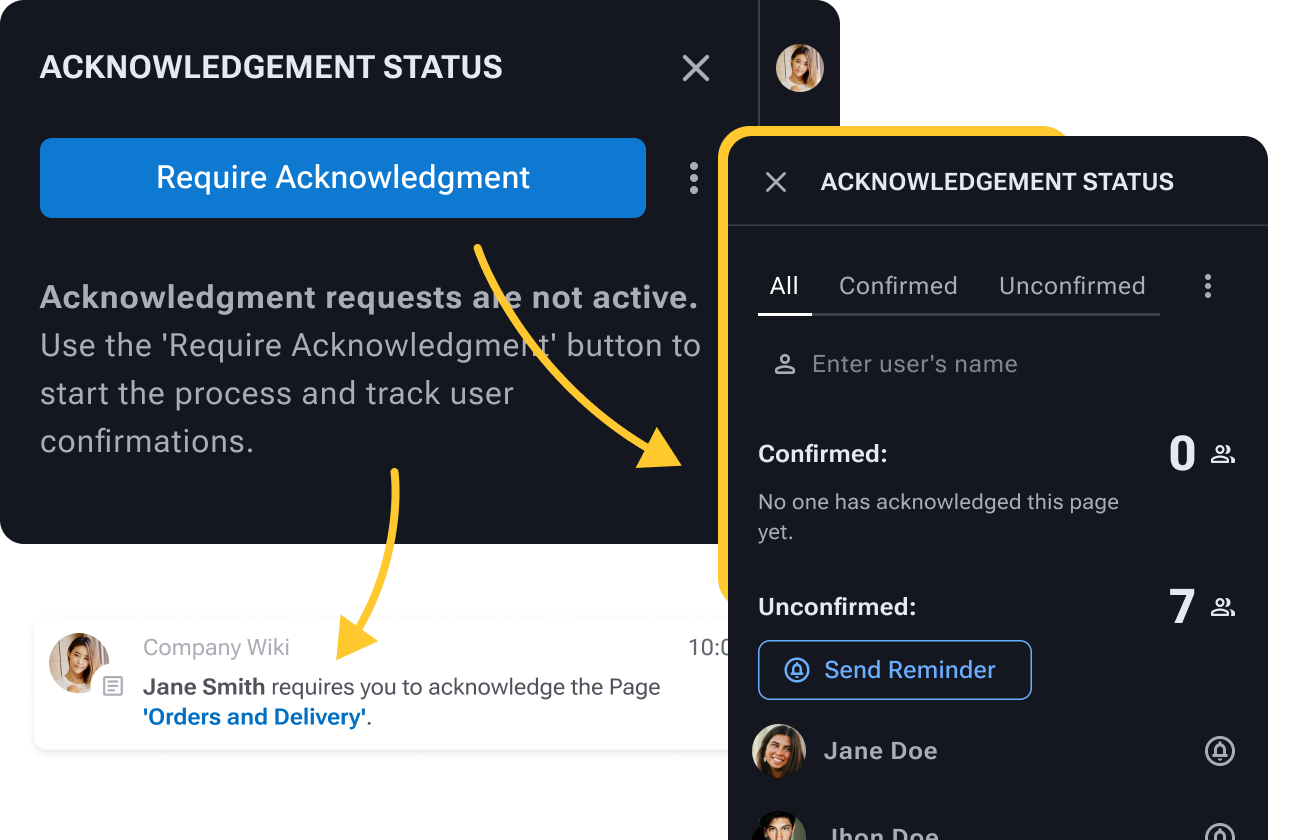Click the page document icon in notification
Image resolution: width=1293 pixels, height=840 pixels.
tap(114, 686)
